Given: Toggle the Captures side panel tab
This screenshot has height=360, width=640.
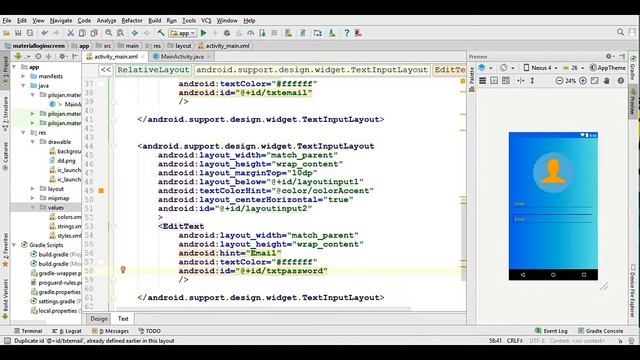Looking at the screenshot, I should point(5,156).
